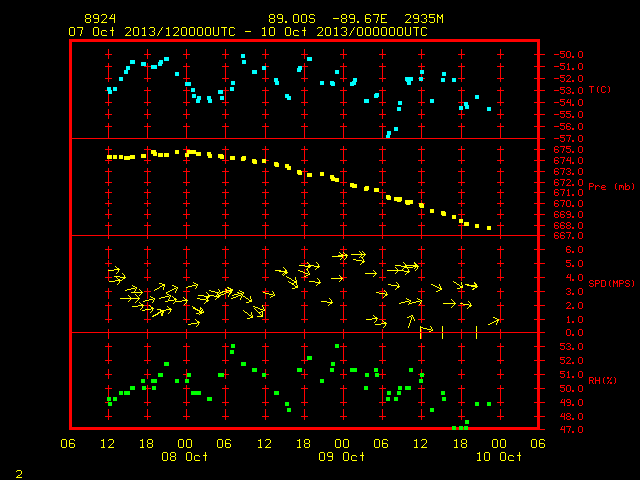Click the page number 2 at bottom left
This screenshot has width=640, height=480.
tap(19, 474)
